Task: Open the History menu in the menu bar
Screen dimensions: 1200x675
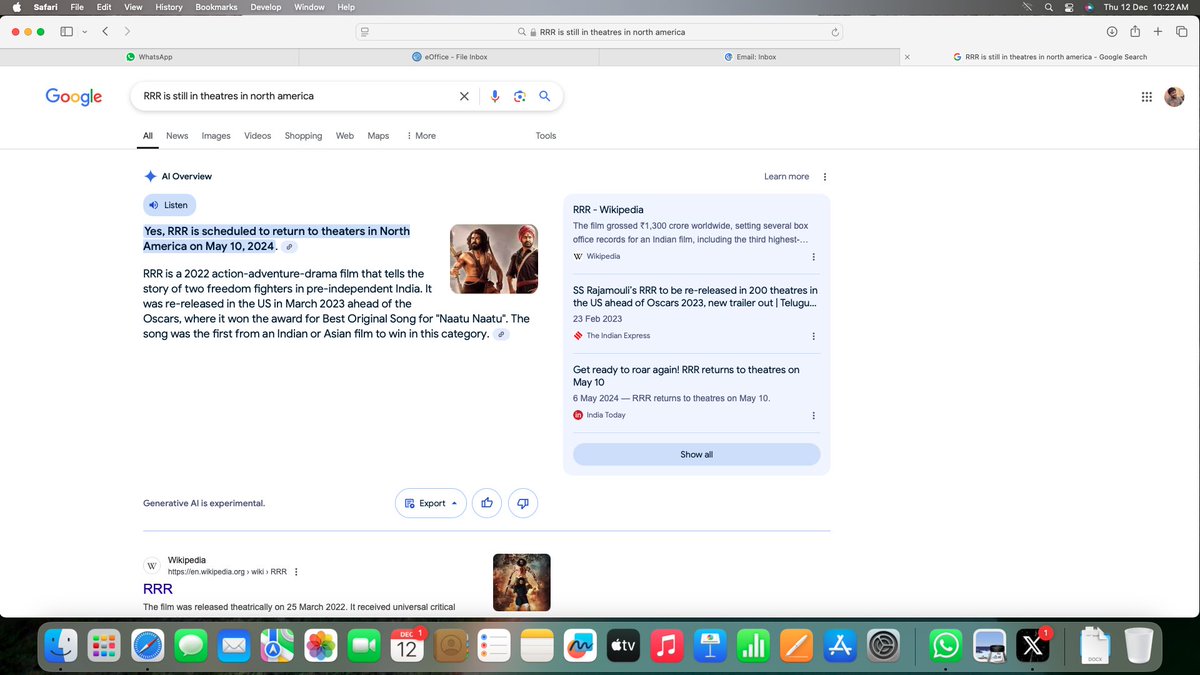Action: click(169, 7)
